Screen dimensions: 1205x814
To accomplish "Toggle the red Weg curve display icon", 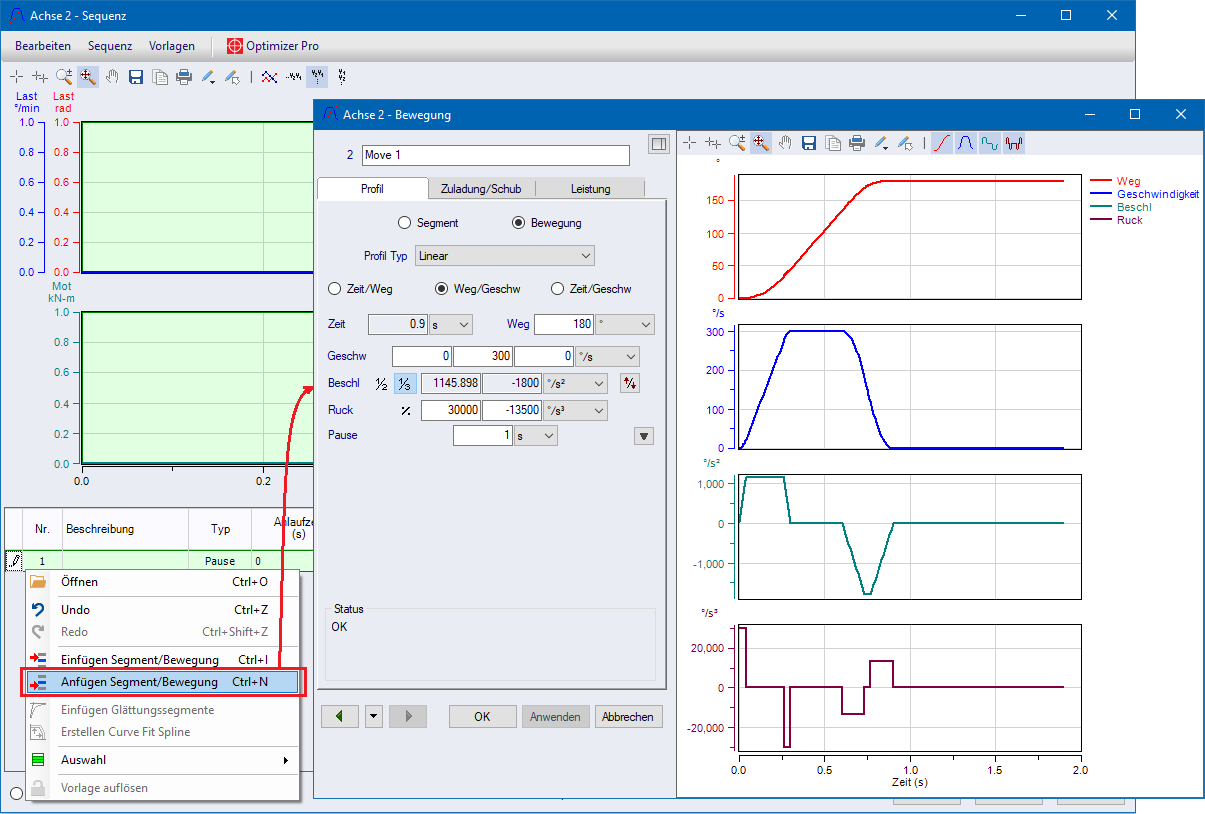I will pos(942,143).
